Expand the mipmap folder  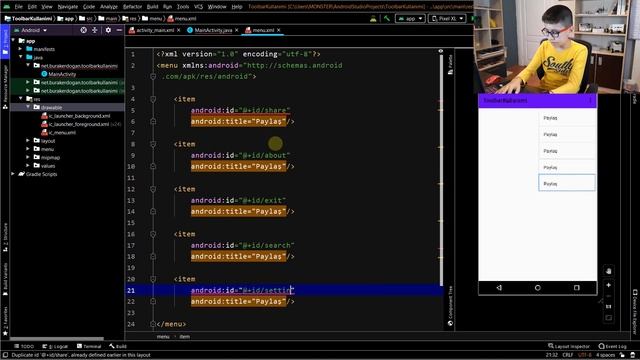pos(28,157)
